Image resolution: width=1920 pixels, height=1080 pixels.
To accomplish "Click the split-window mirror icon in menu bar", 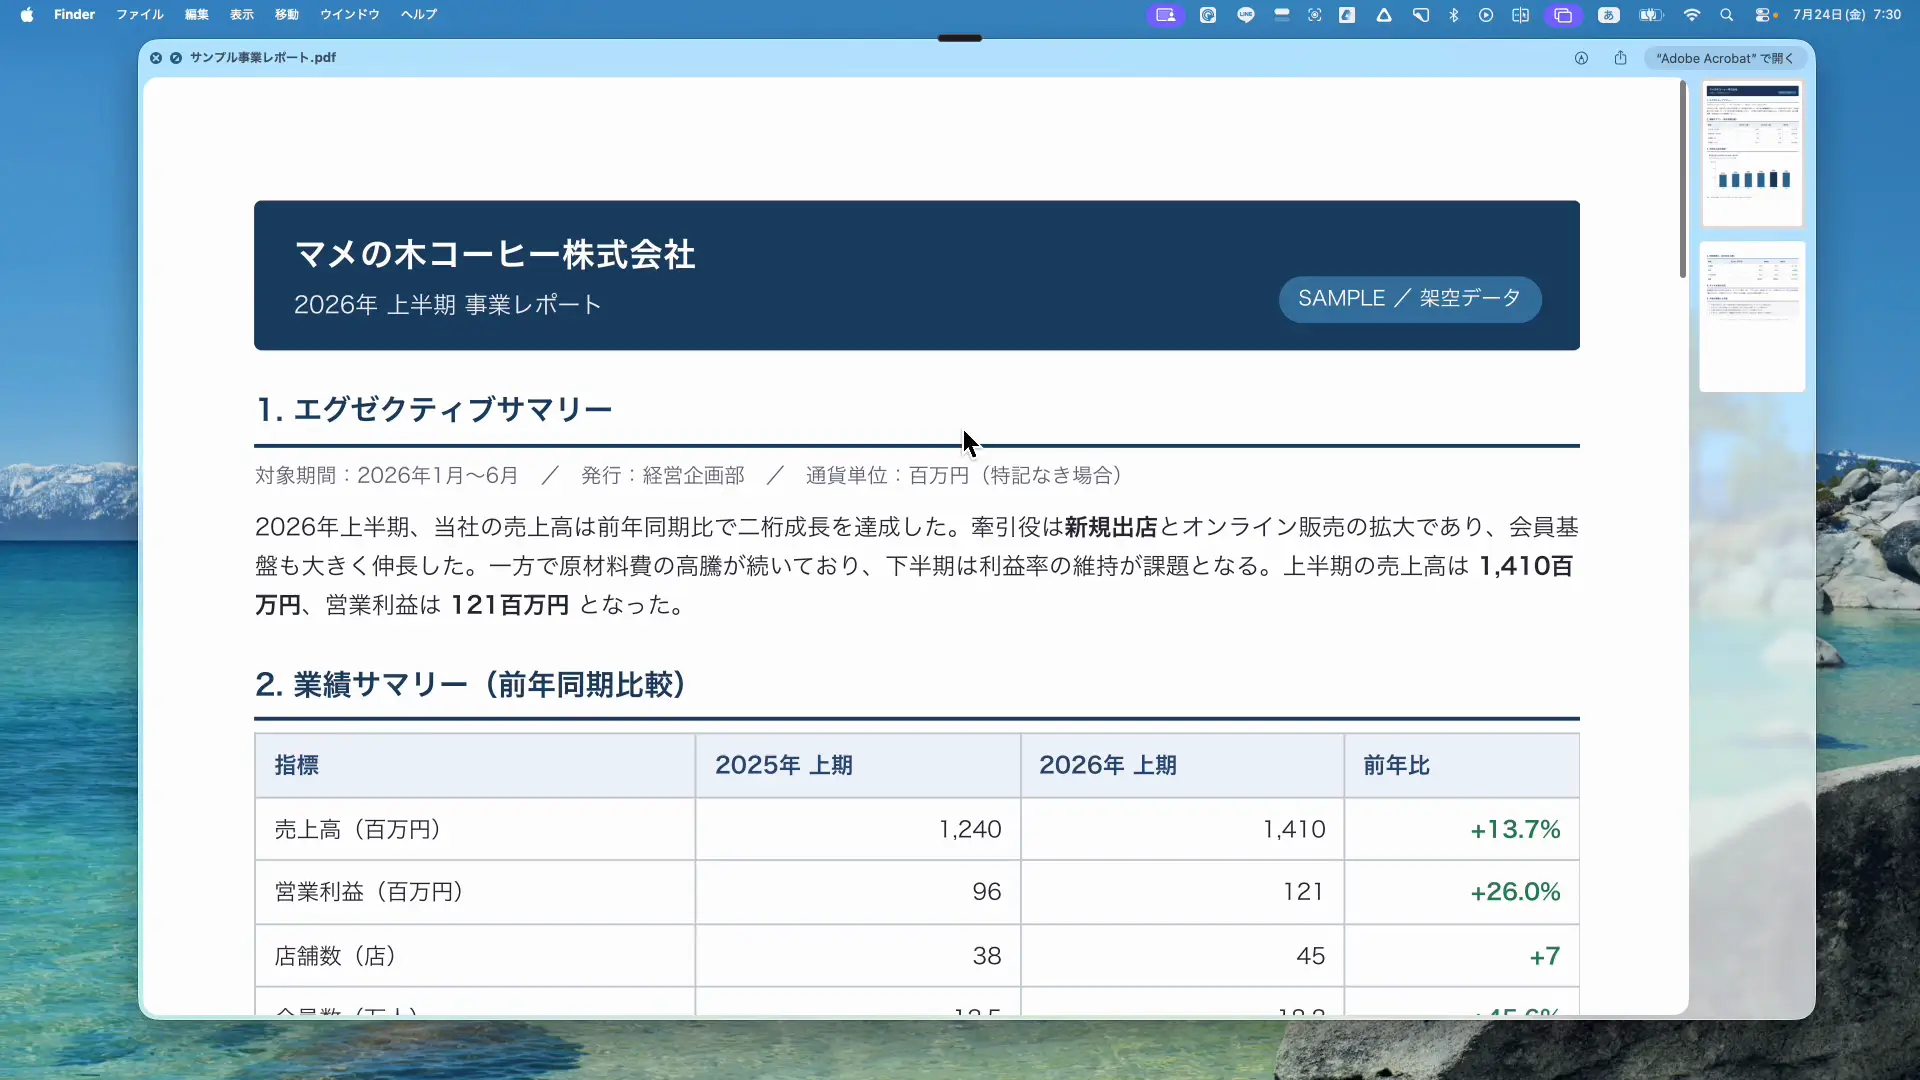I will click(1520, 15).
